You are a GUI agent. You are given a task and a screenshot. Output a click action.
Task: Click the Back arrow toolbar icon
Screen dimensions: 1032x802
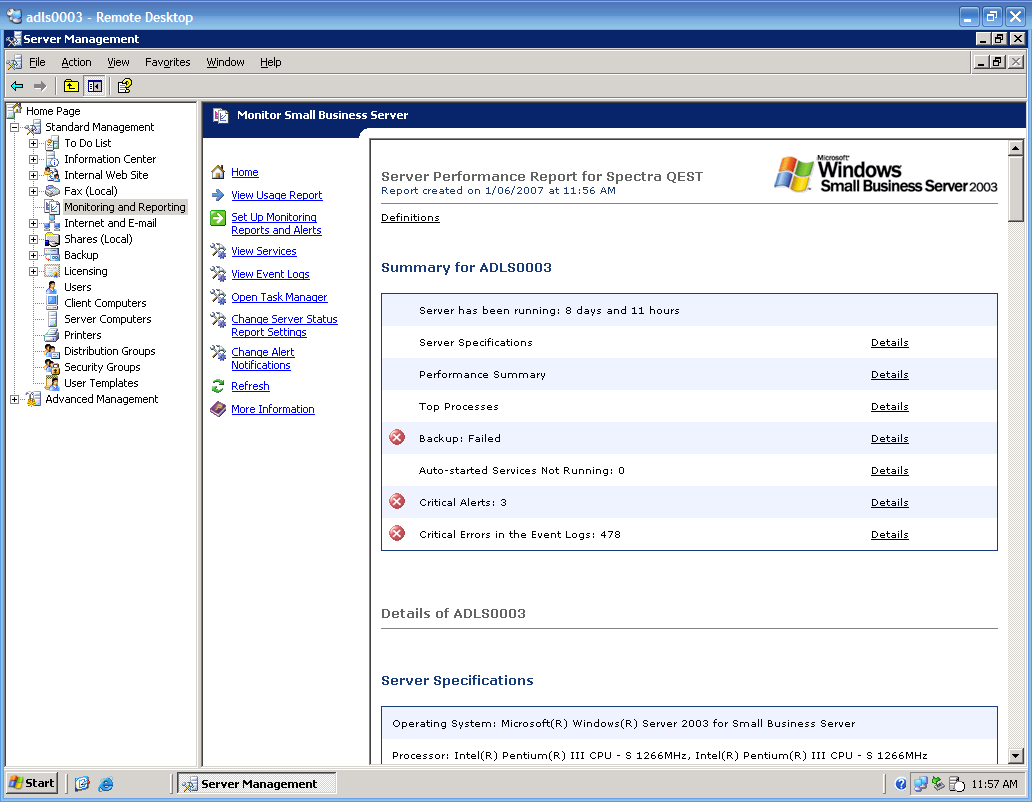[17, 86]
